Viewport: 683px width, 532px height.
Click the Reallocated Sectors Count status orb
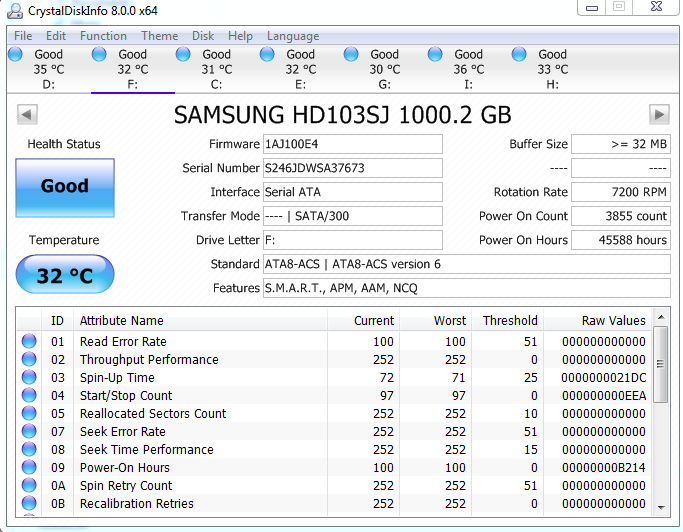tap(29, 414)
